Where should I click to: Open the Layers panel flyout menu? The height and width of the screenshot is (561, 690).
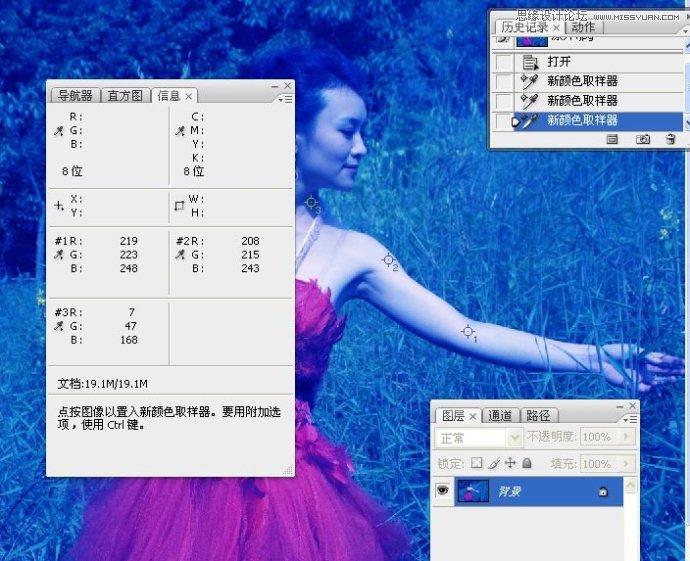click(630, 420)
